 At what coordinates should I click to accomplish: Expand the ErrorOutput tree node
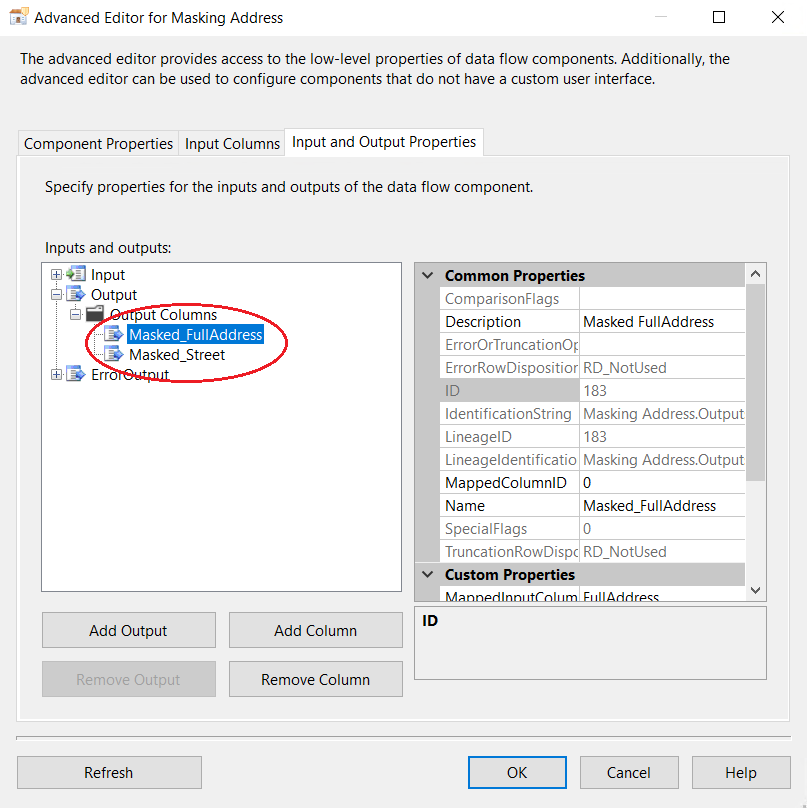(x=57, y=375)
